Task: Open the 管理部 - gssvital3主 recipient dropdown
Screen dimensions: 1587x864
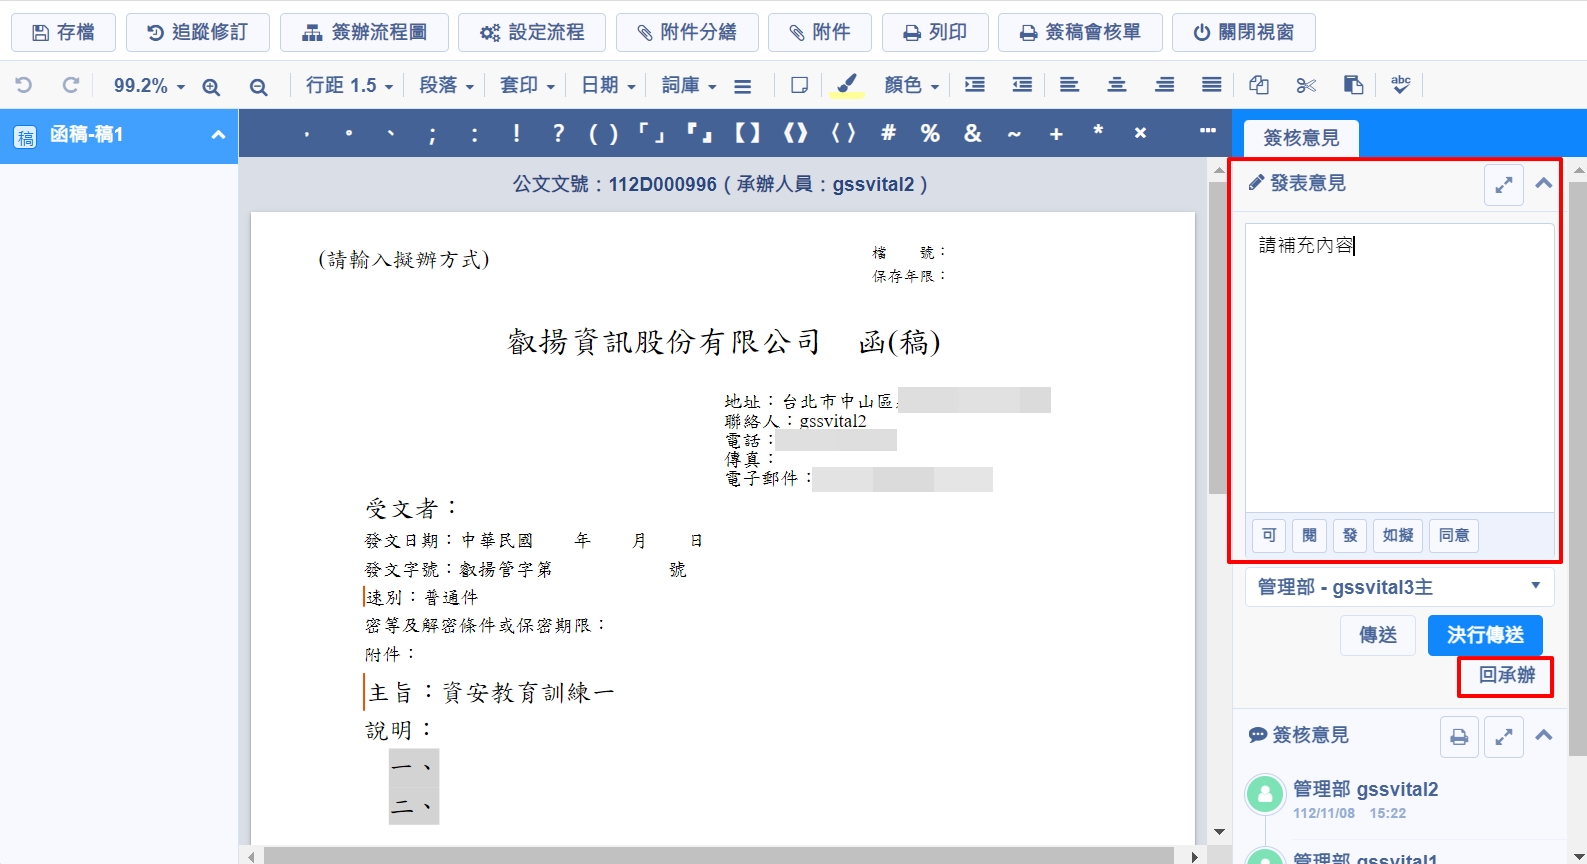Action: pos(1398,587)
